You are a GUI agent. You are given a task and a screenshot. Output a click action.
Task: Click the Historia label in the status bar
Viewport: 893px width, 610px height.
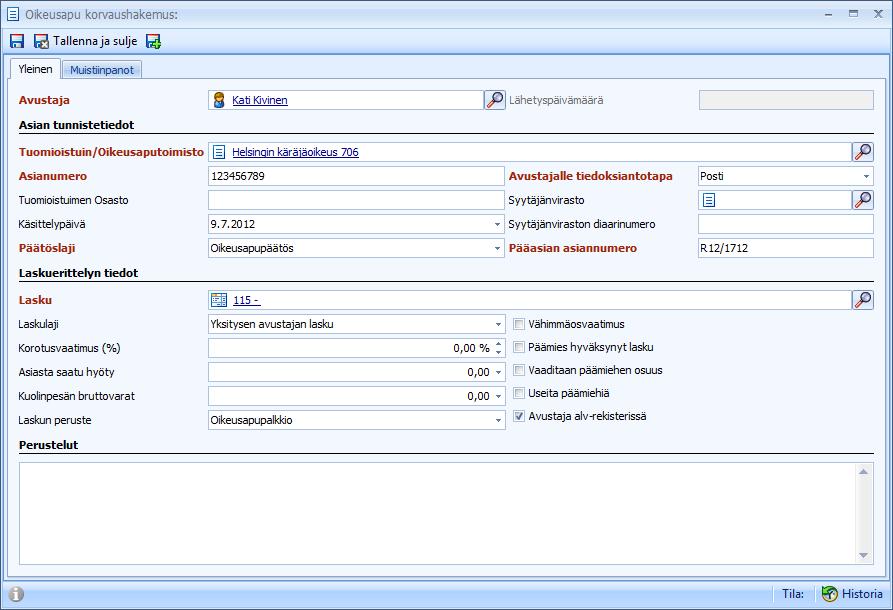click(862, 594)
